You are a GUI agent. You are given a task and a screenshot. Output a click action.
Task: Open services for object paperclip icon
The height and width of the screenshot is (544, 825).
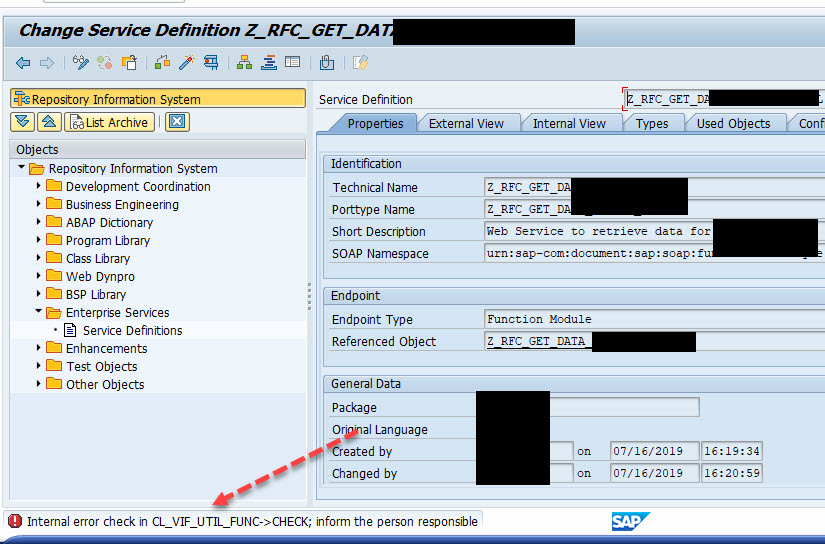[x=327, y=63]
